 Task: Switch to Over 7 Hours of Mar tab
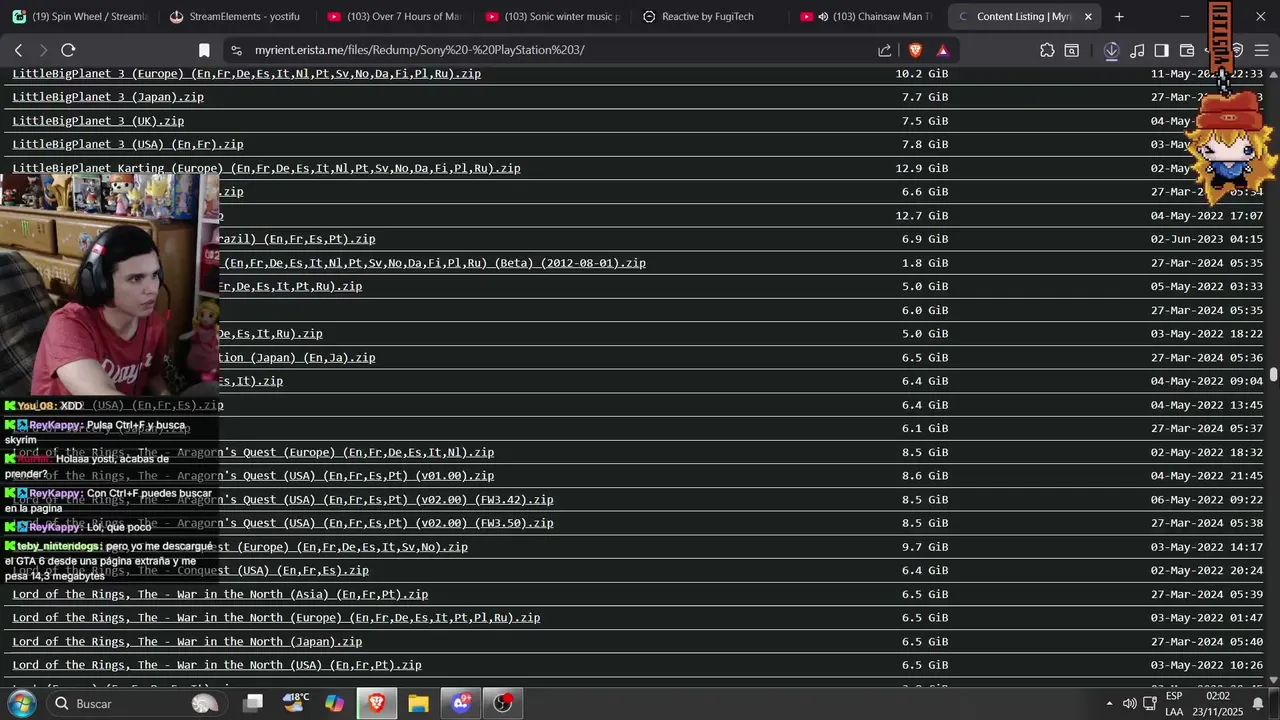(394, 16)
